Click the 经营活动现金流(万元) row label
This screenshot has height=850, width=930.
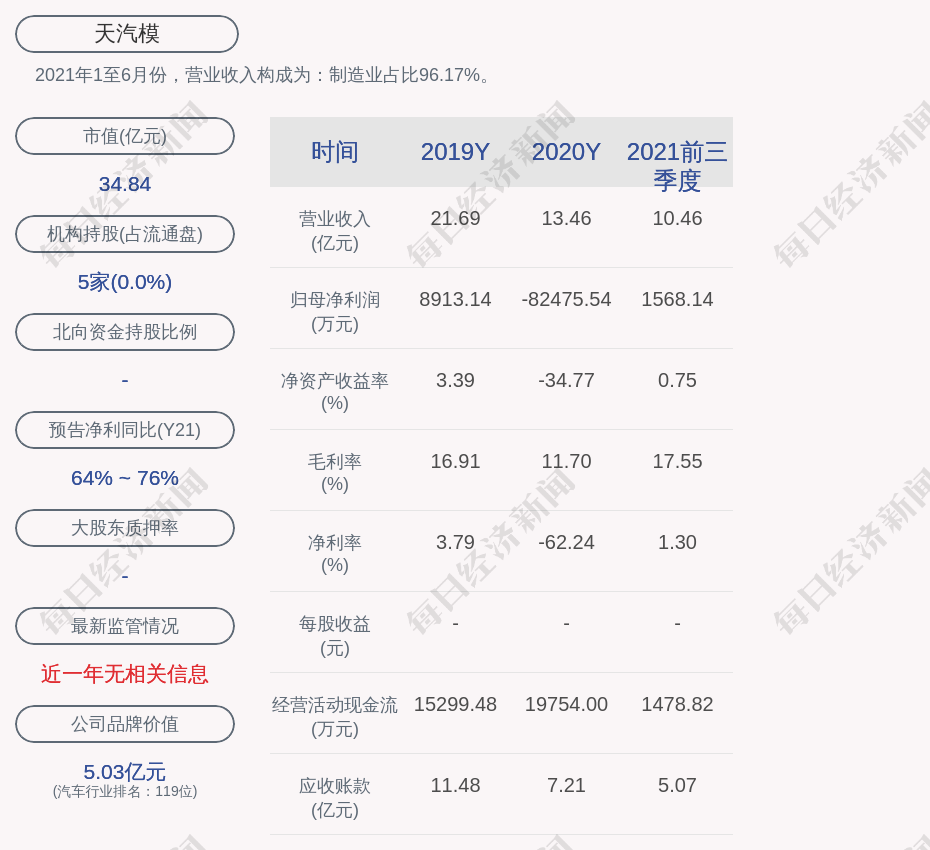pyautogui.click(x=335, y=717)
